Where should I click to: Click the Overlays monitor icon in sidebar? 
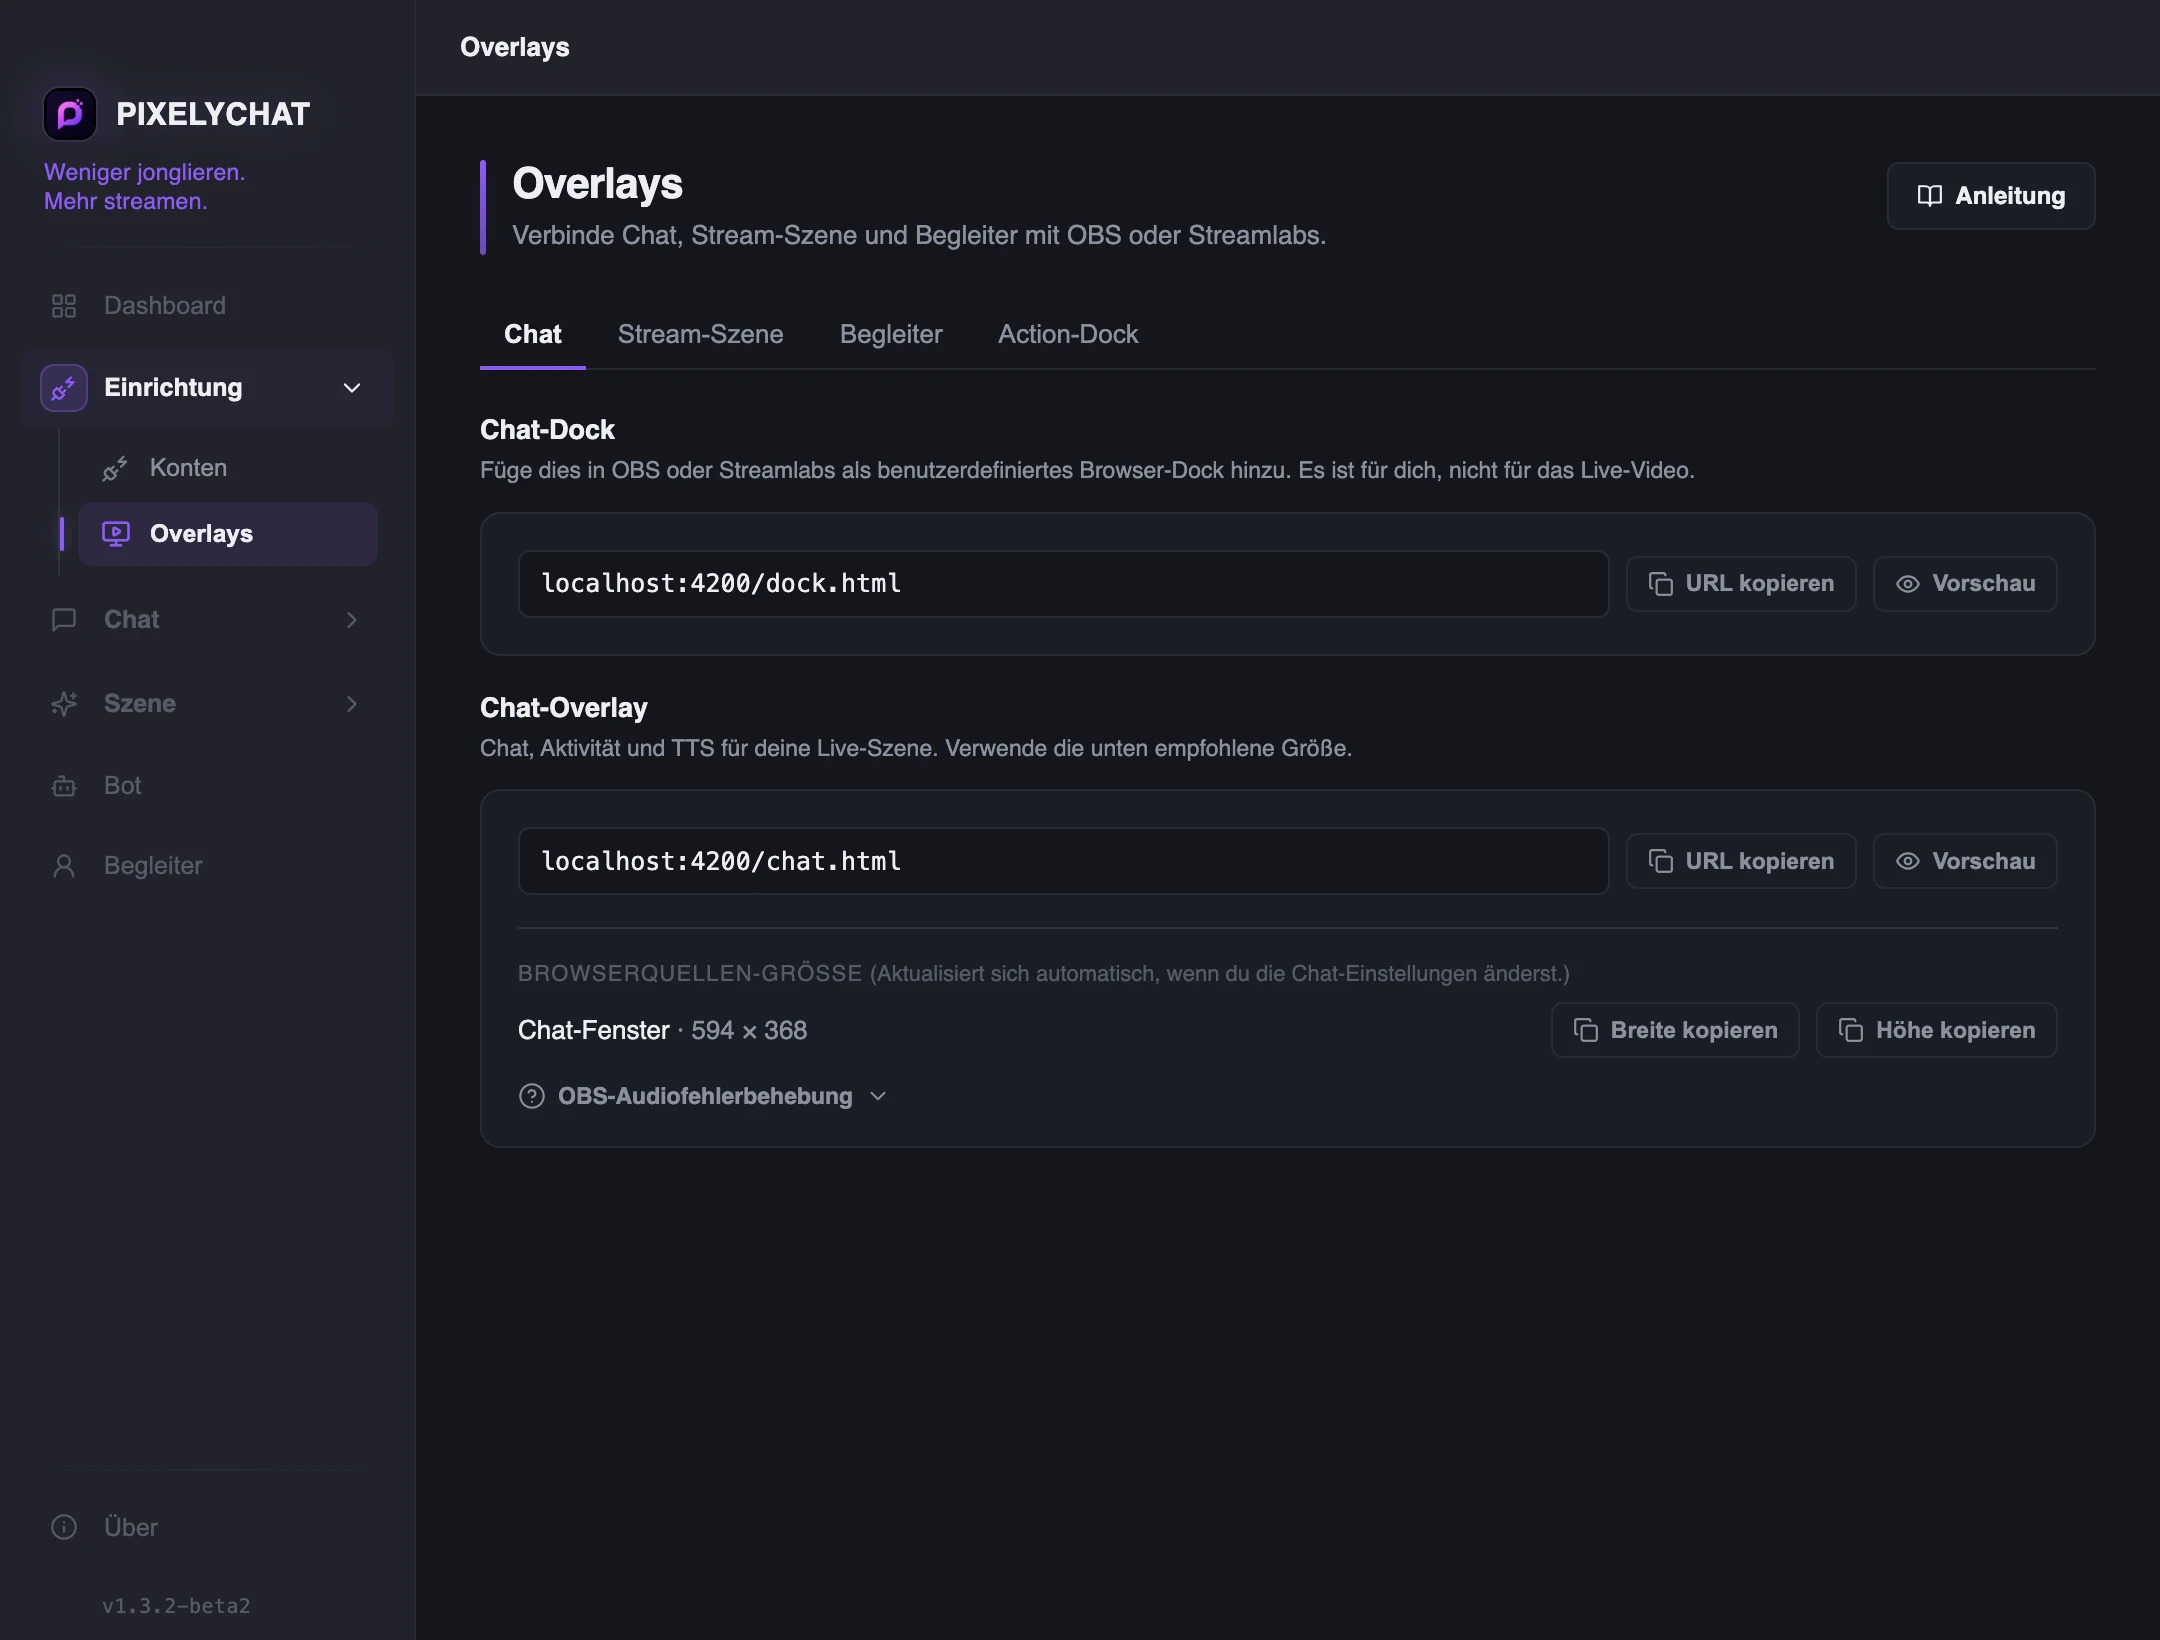tap(116, 534)
